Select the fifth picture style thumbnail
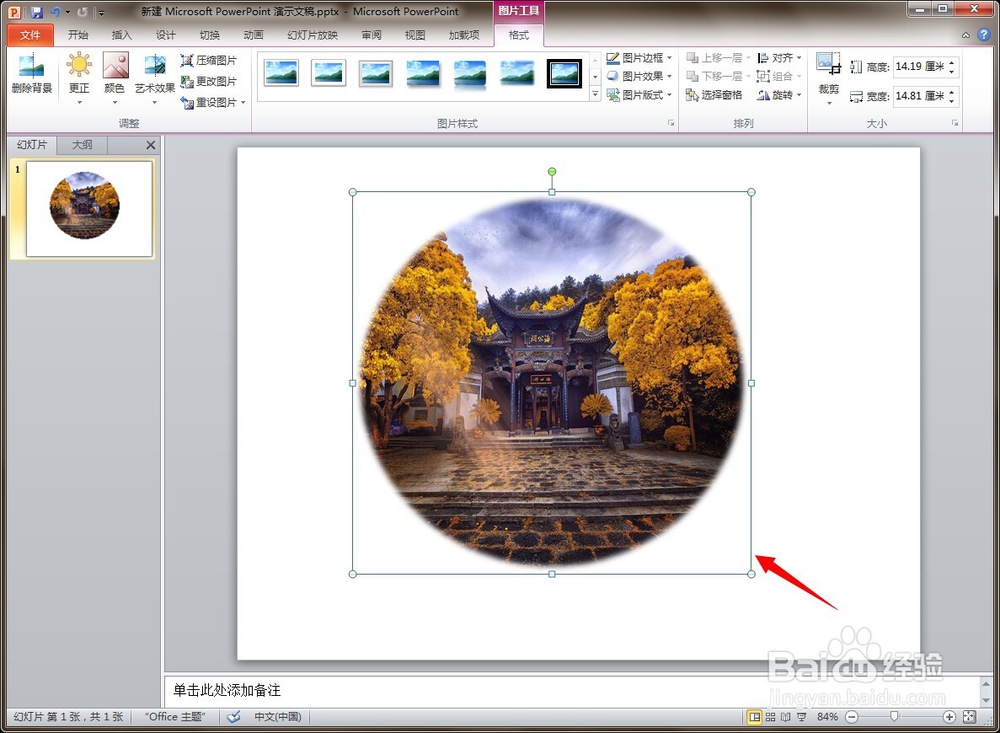This screenshot has width=1000, height=733. point(470,73)
